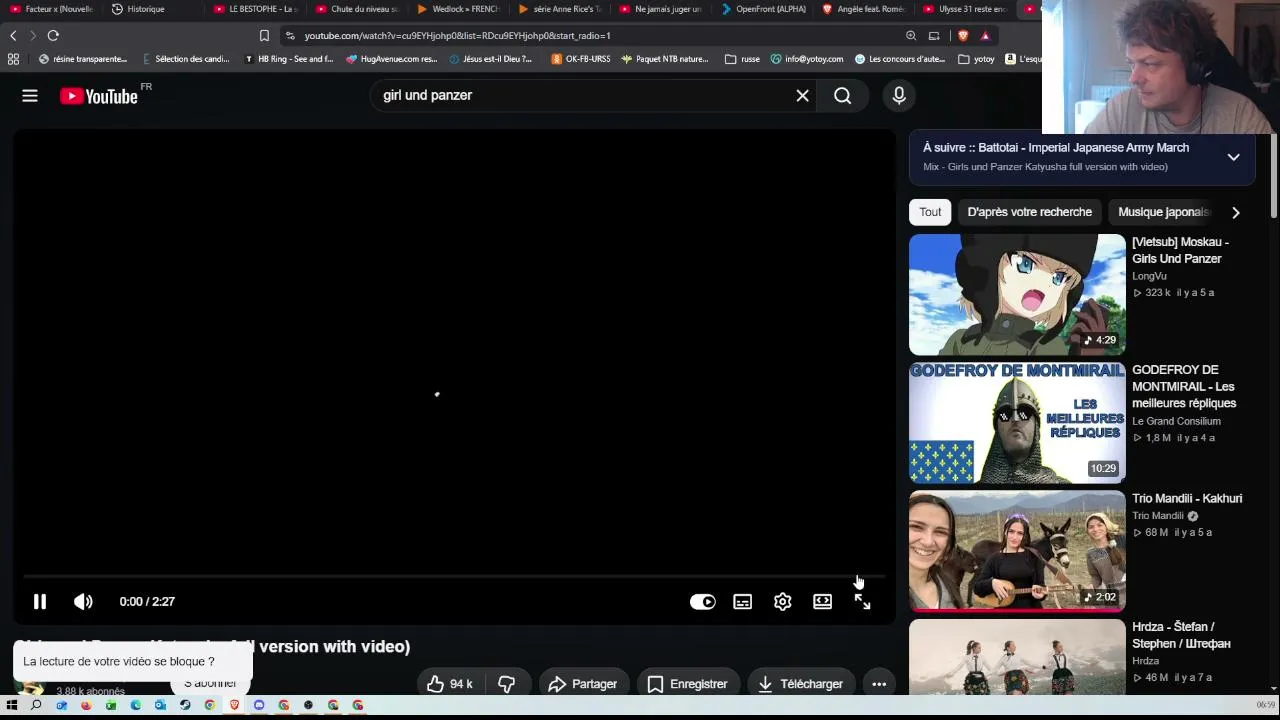1280x720 pixels.
Task: Open the Les concours d'aute... bookmark
Action: (899, 59)
